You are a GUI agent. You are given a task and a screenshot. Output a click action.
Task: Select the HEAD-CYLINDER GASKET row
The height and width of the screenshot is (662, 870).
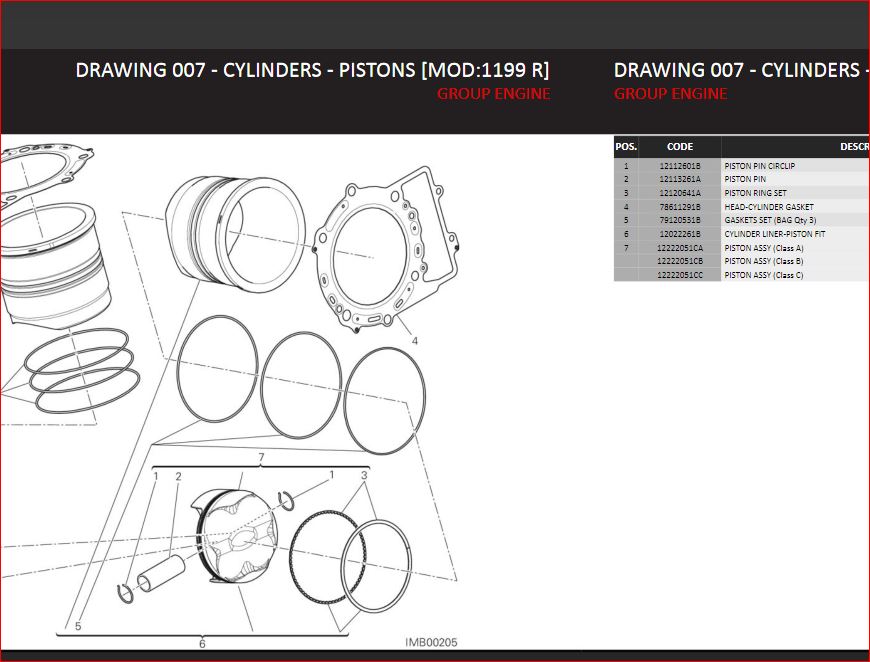coord(768,207)
